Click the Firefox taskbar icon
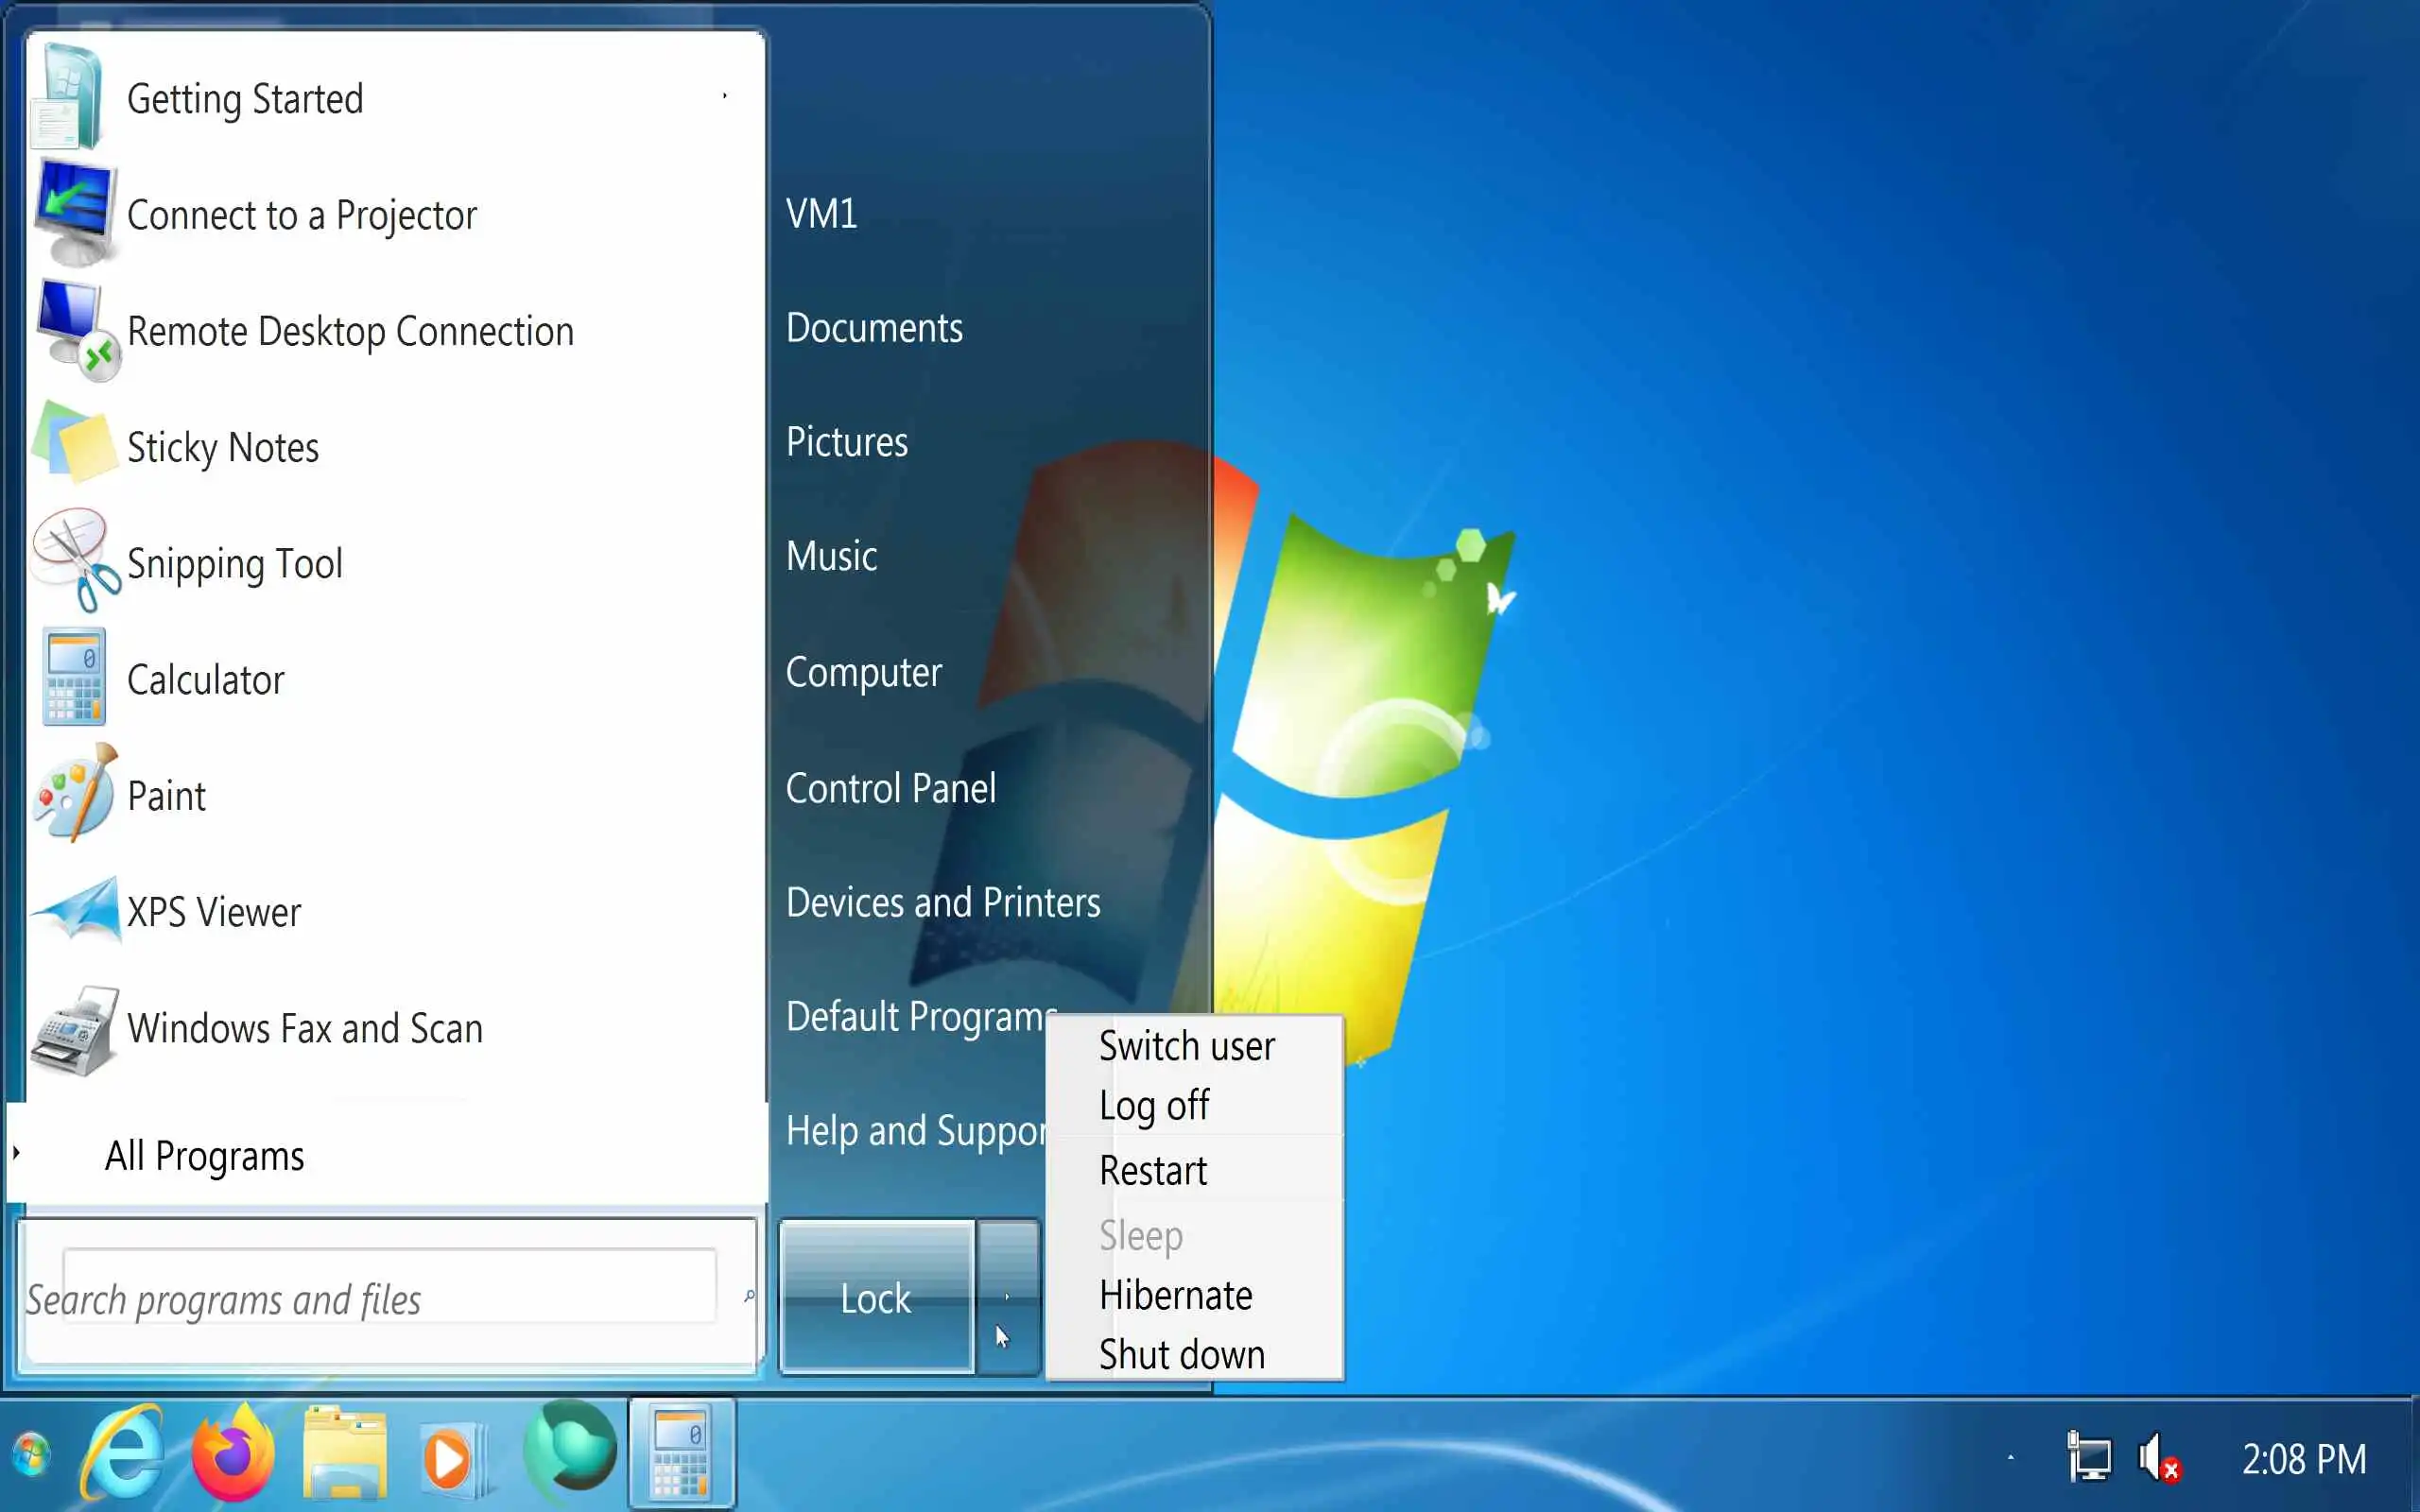Viewport: 2420px width, 1512px height. [x=233, y=1454]
